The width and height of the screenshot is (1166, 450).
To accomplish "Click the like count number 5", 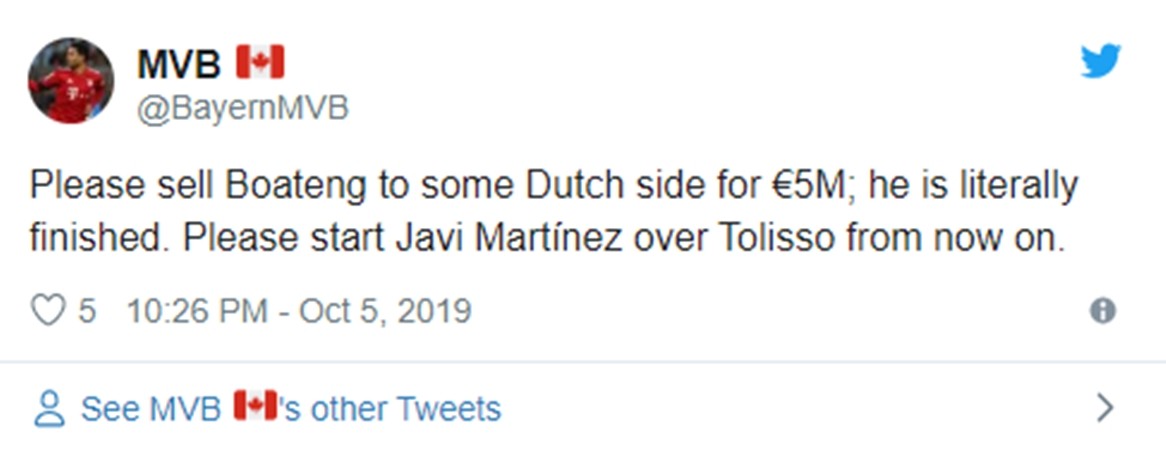I will tap(87, 311).
